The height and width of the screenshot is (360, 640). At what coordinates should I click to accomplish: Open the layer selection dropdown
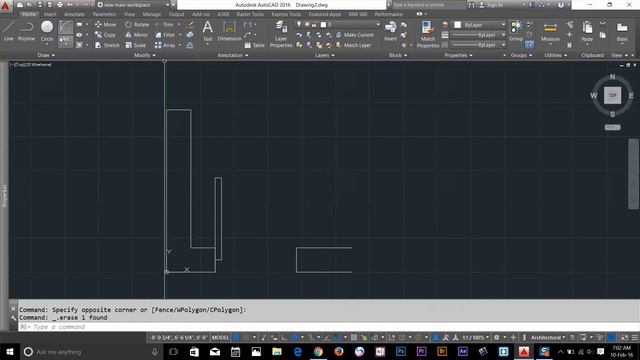338,24
